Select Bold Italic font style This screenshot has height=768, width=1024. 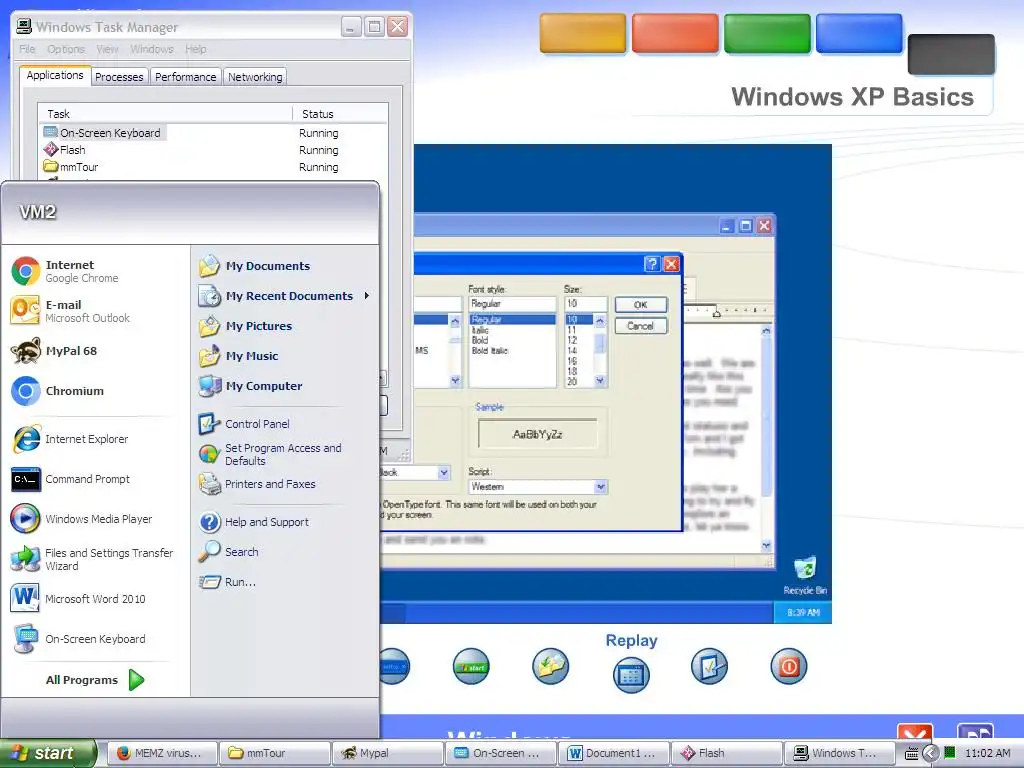click(490, 351)
